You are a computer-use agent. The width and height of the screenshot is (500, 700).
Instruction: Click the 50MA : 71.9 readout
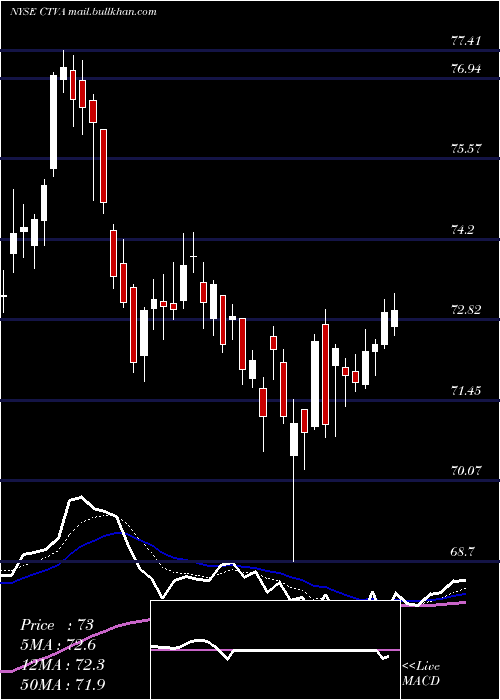pyautogui.click(x=62, y=684)
